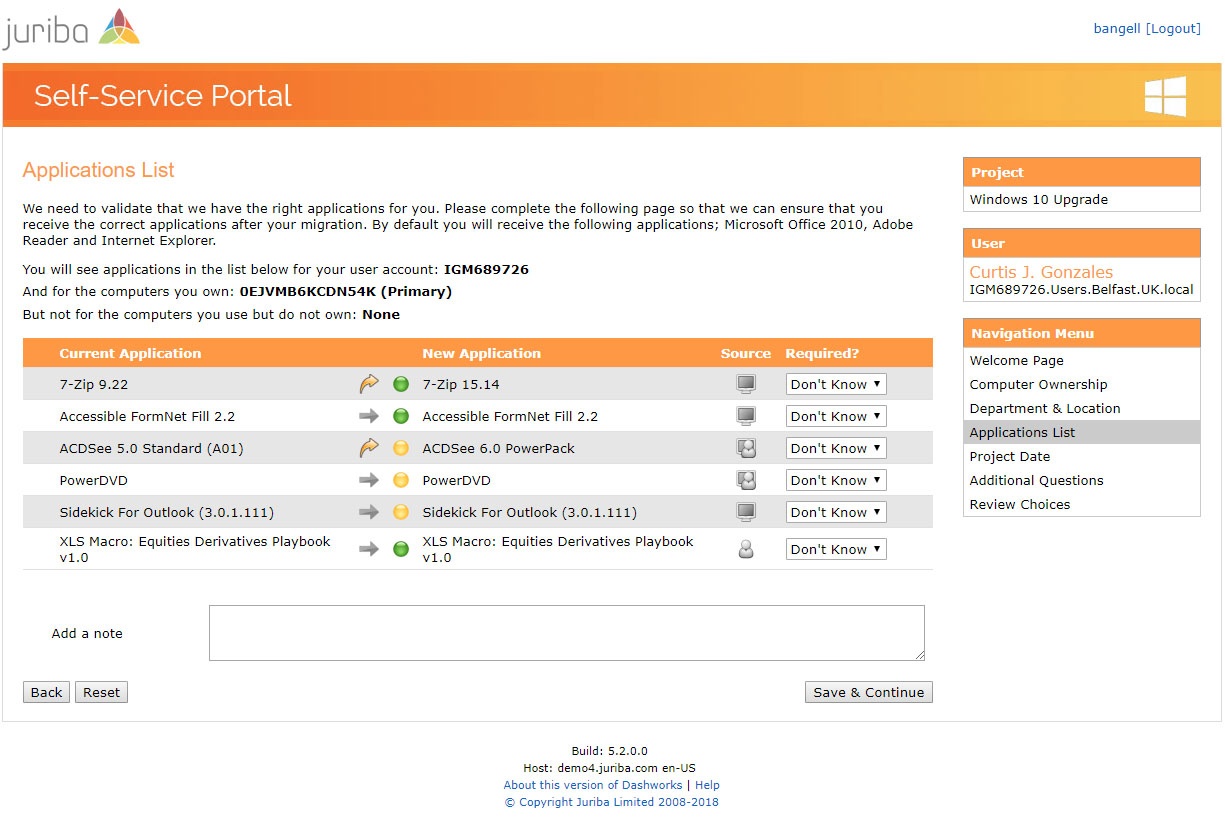
Task: Open Required dropdown for ACDSee
Action: 836,448
